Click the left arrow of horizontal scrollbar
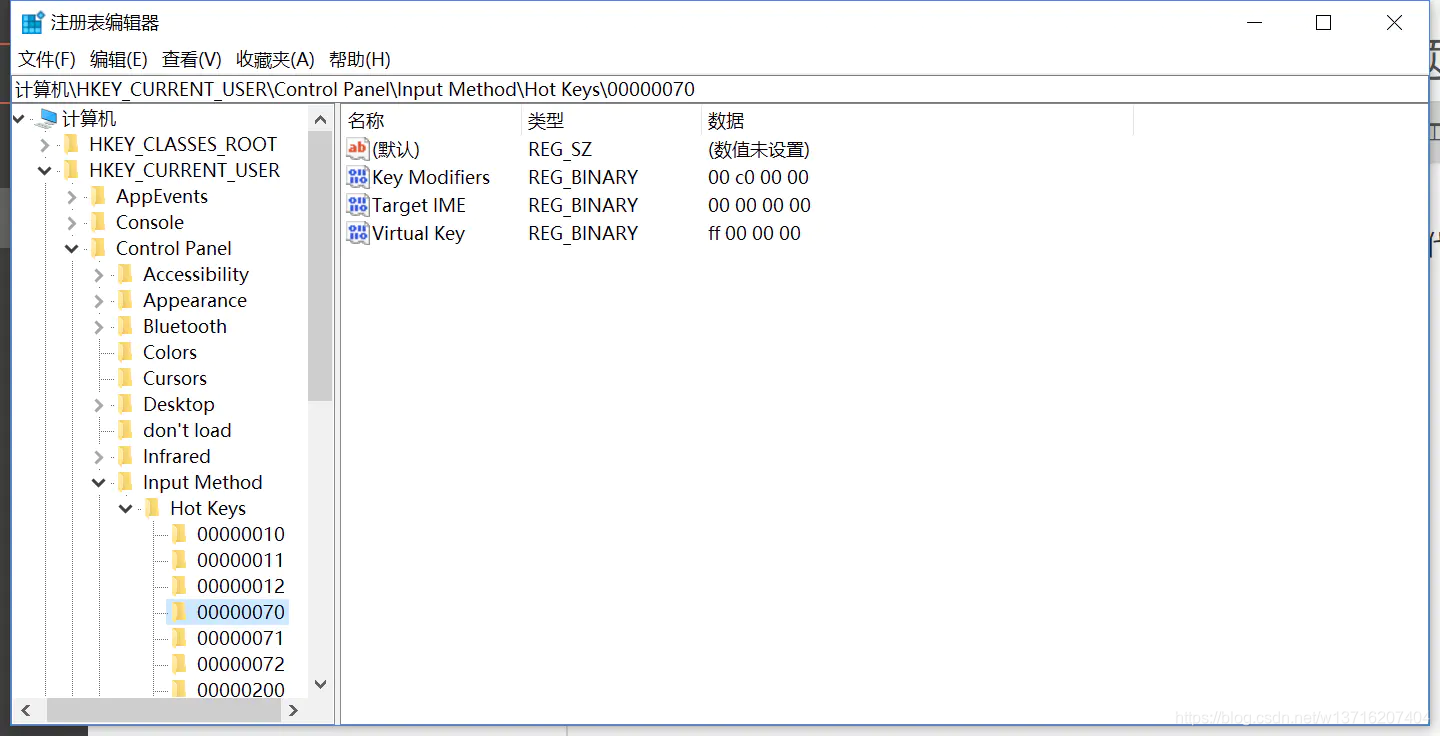The height and width of the screenshot is (736, 1440). click(26, 710)
